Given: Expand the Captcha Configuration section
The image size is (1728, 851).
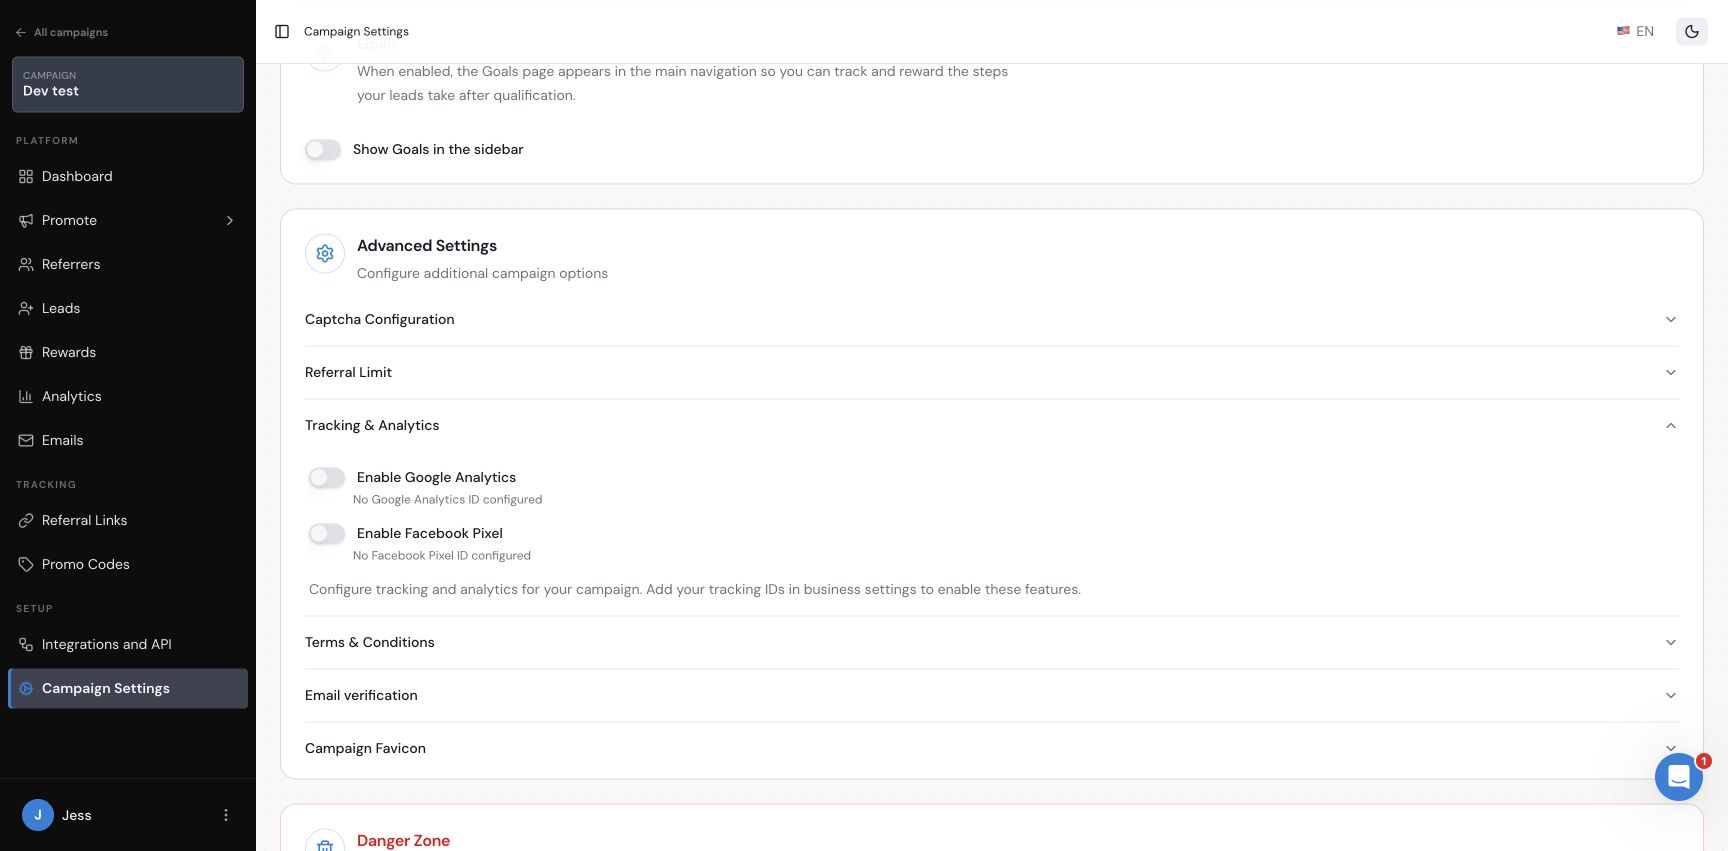Looking at the screenshot, I should coord(992,319).
